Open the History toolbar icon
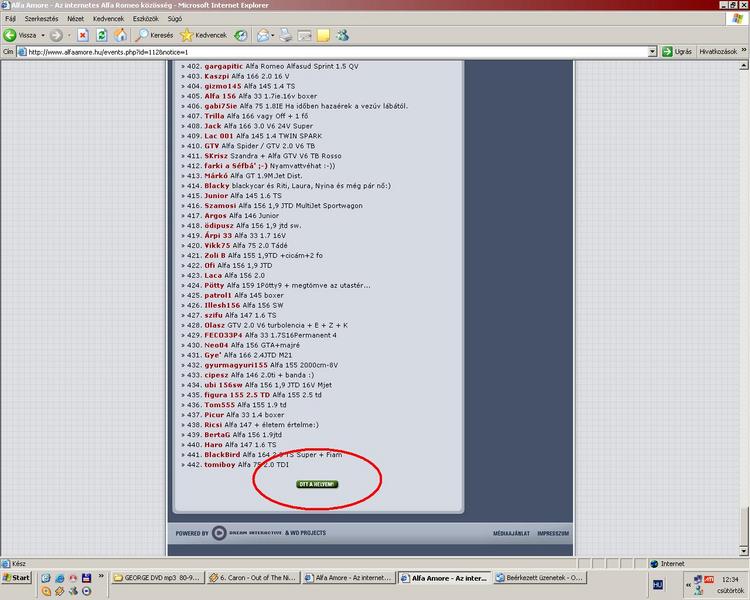The width and height of the screenshot is (750, 600). coord(241,35)
